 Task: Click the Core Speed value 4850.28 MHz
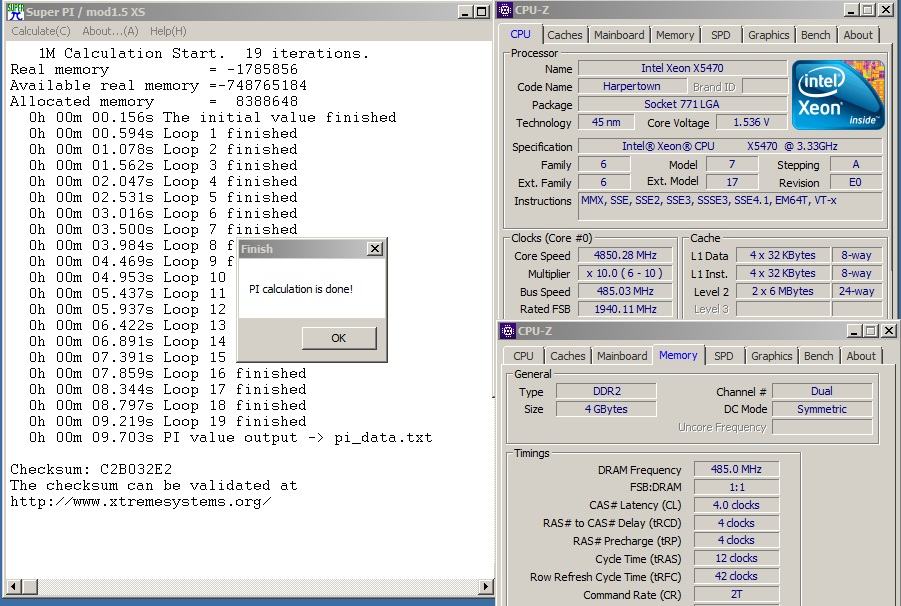point(625,255)
